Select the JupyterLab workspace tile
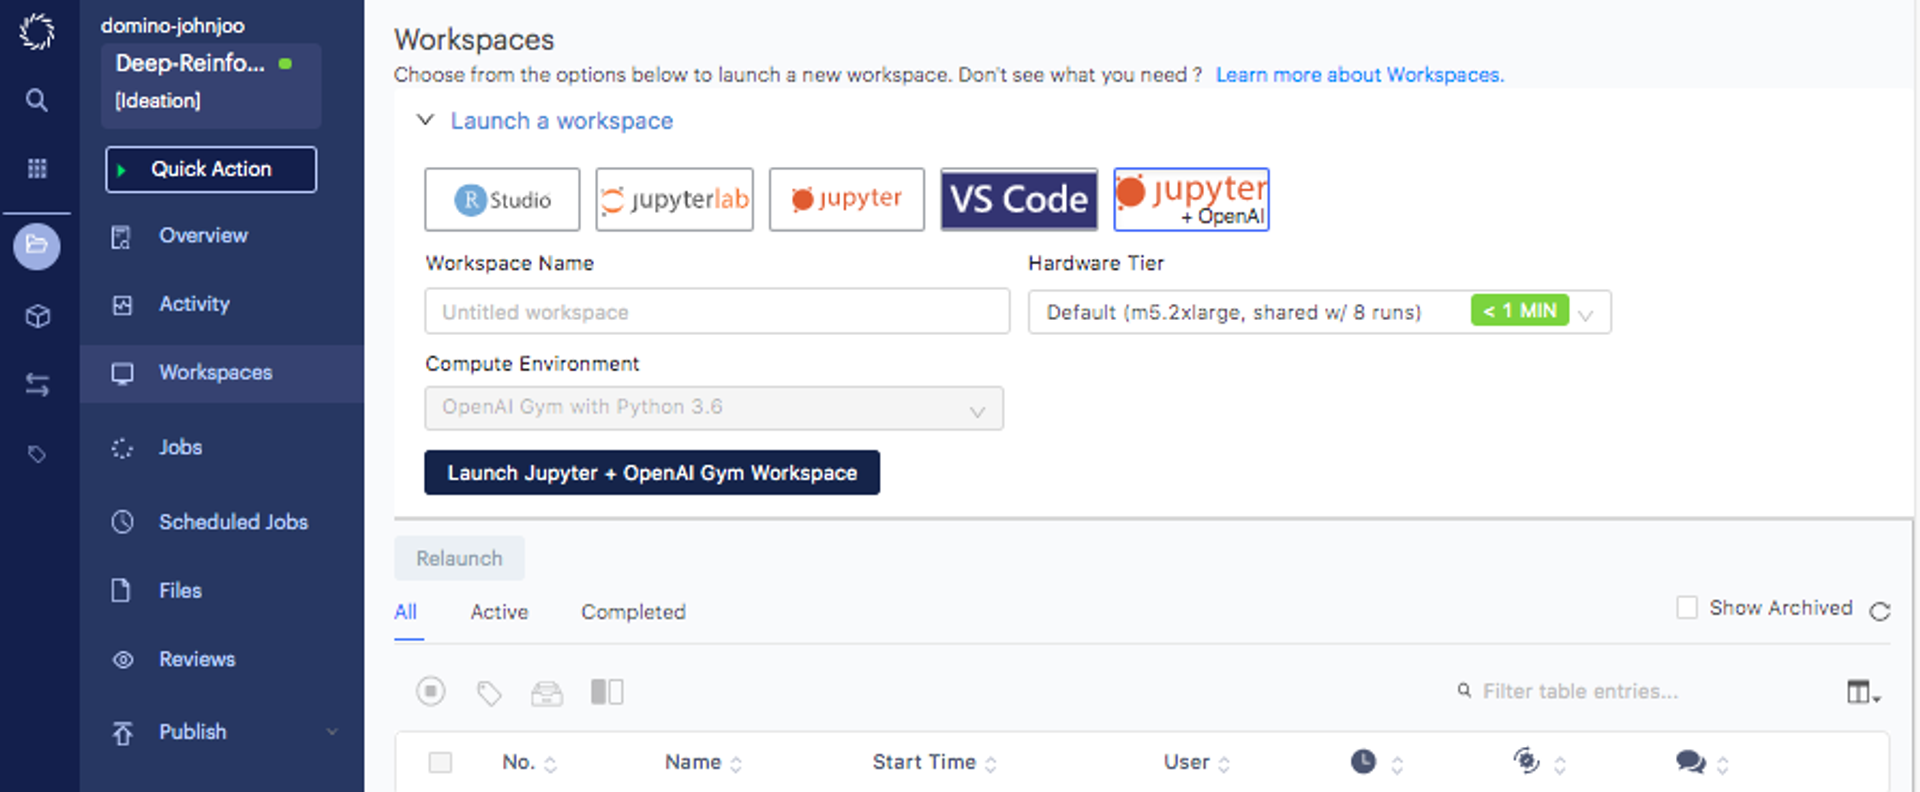The width and height of the screenshot is (1920, 792). tap(674, 199)
